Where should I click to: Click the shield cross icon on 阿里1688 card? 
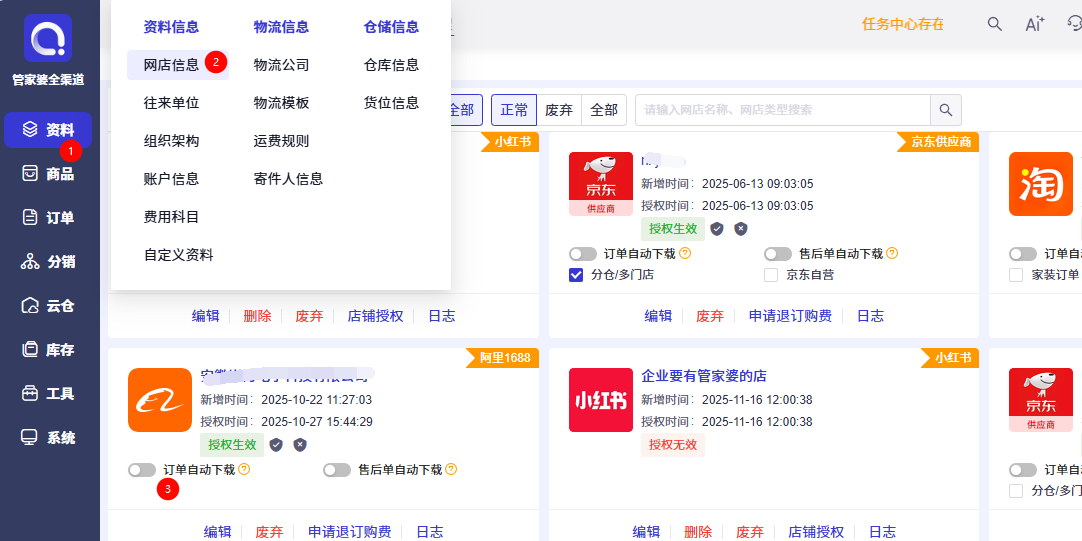[x=299, y=445]
